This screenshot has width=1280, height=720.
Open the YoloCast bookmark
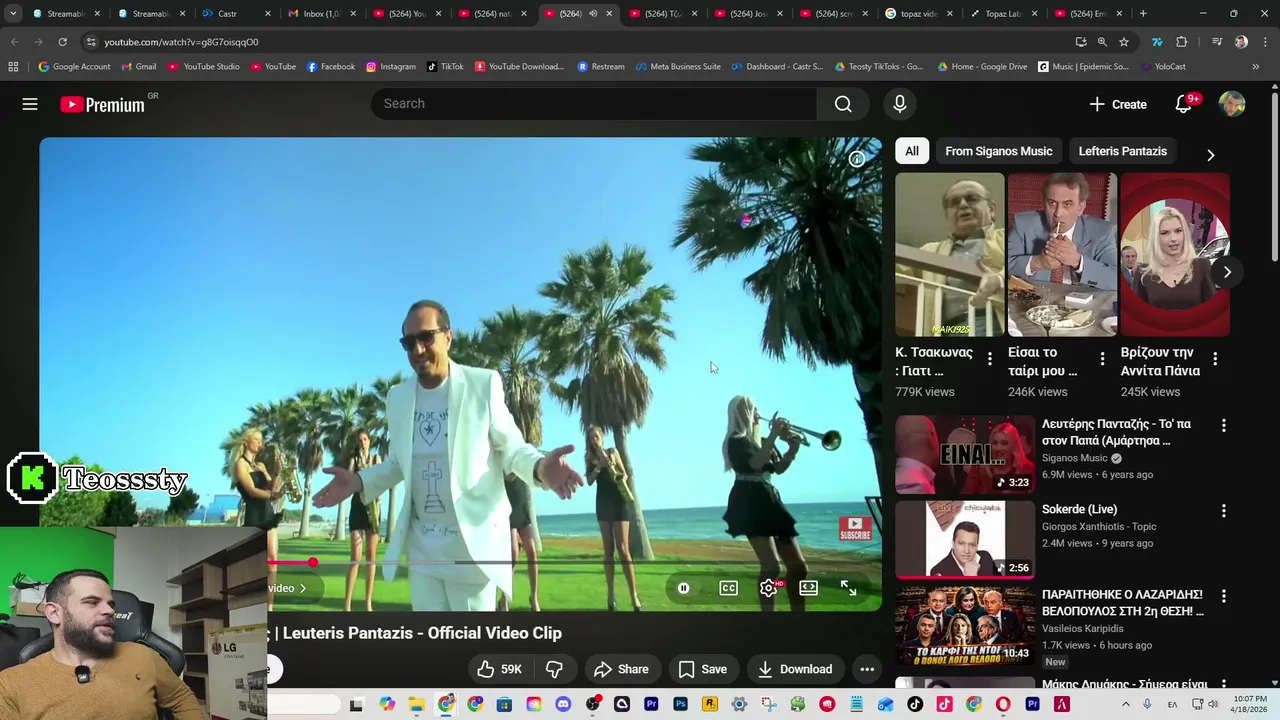pyautogui.click(x=1162, y=67)
